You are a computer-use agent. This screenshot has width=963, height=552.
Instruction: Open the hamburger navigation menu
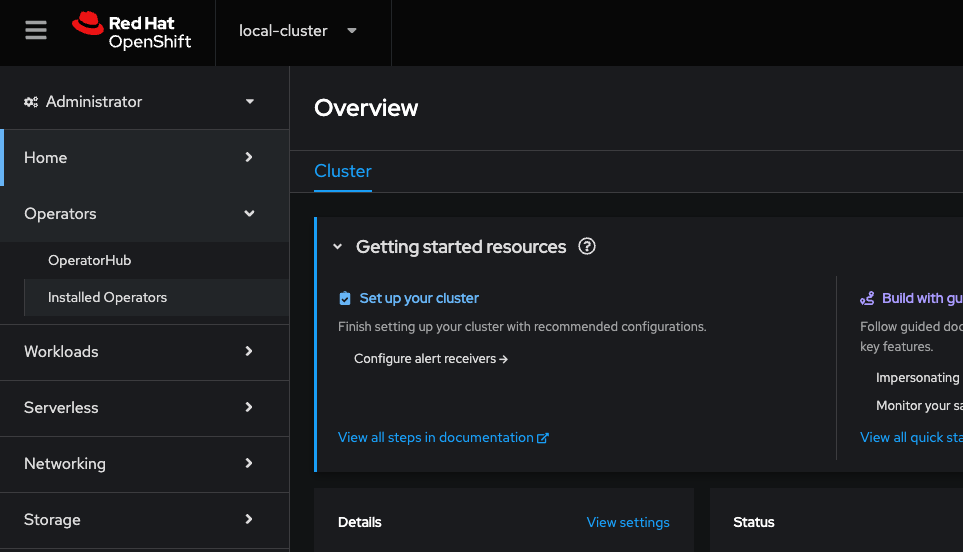pos(36,30)
